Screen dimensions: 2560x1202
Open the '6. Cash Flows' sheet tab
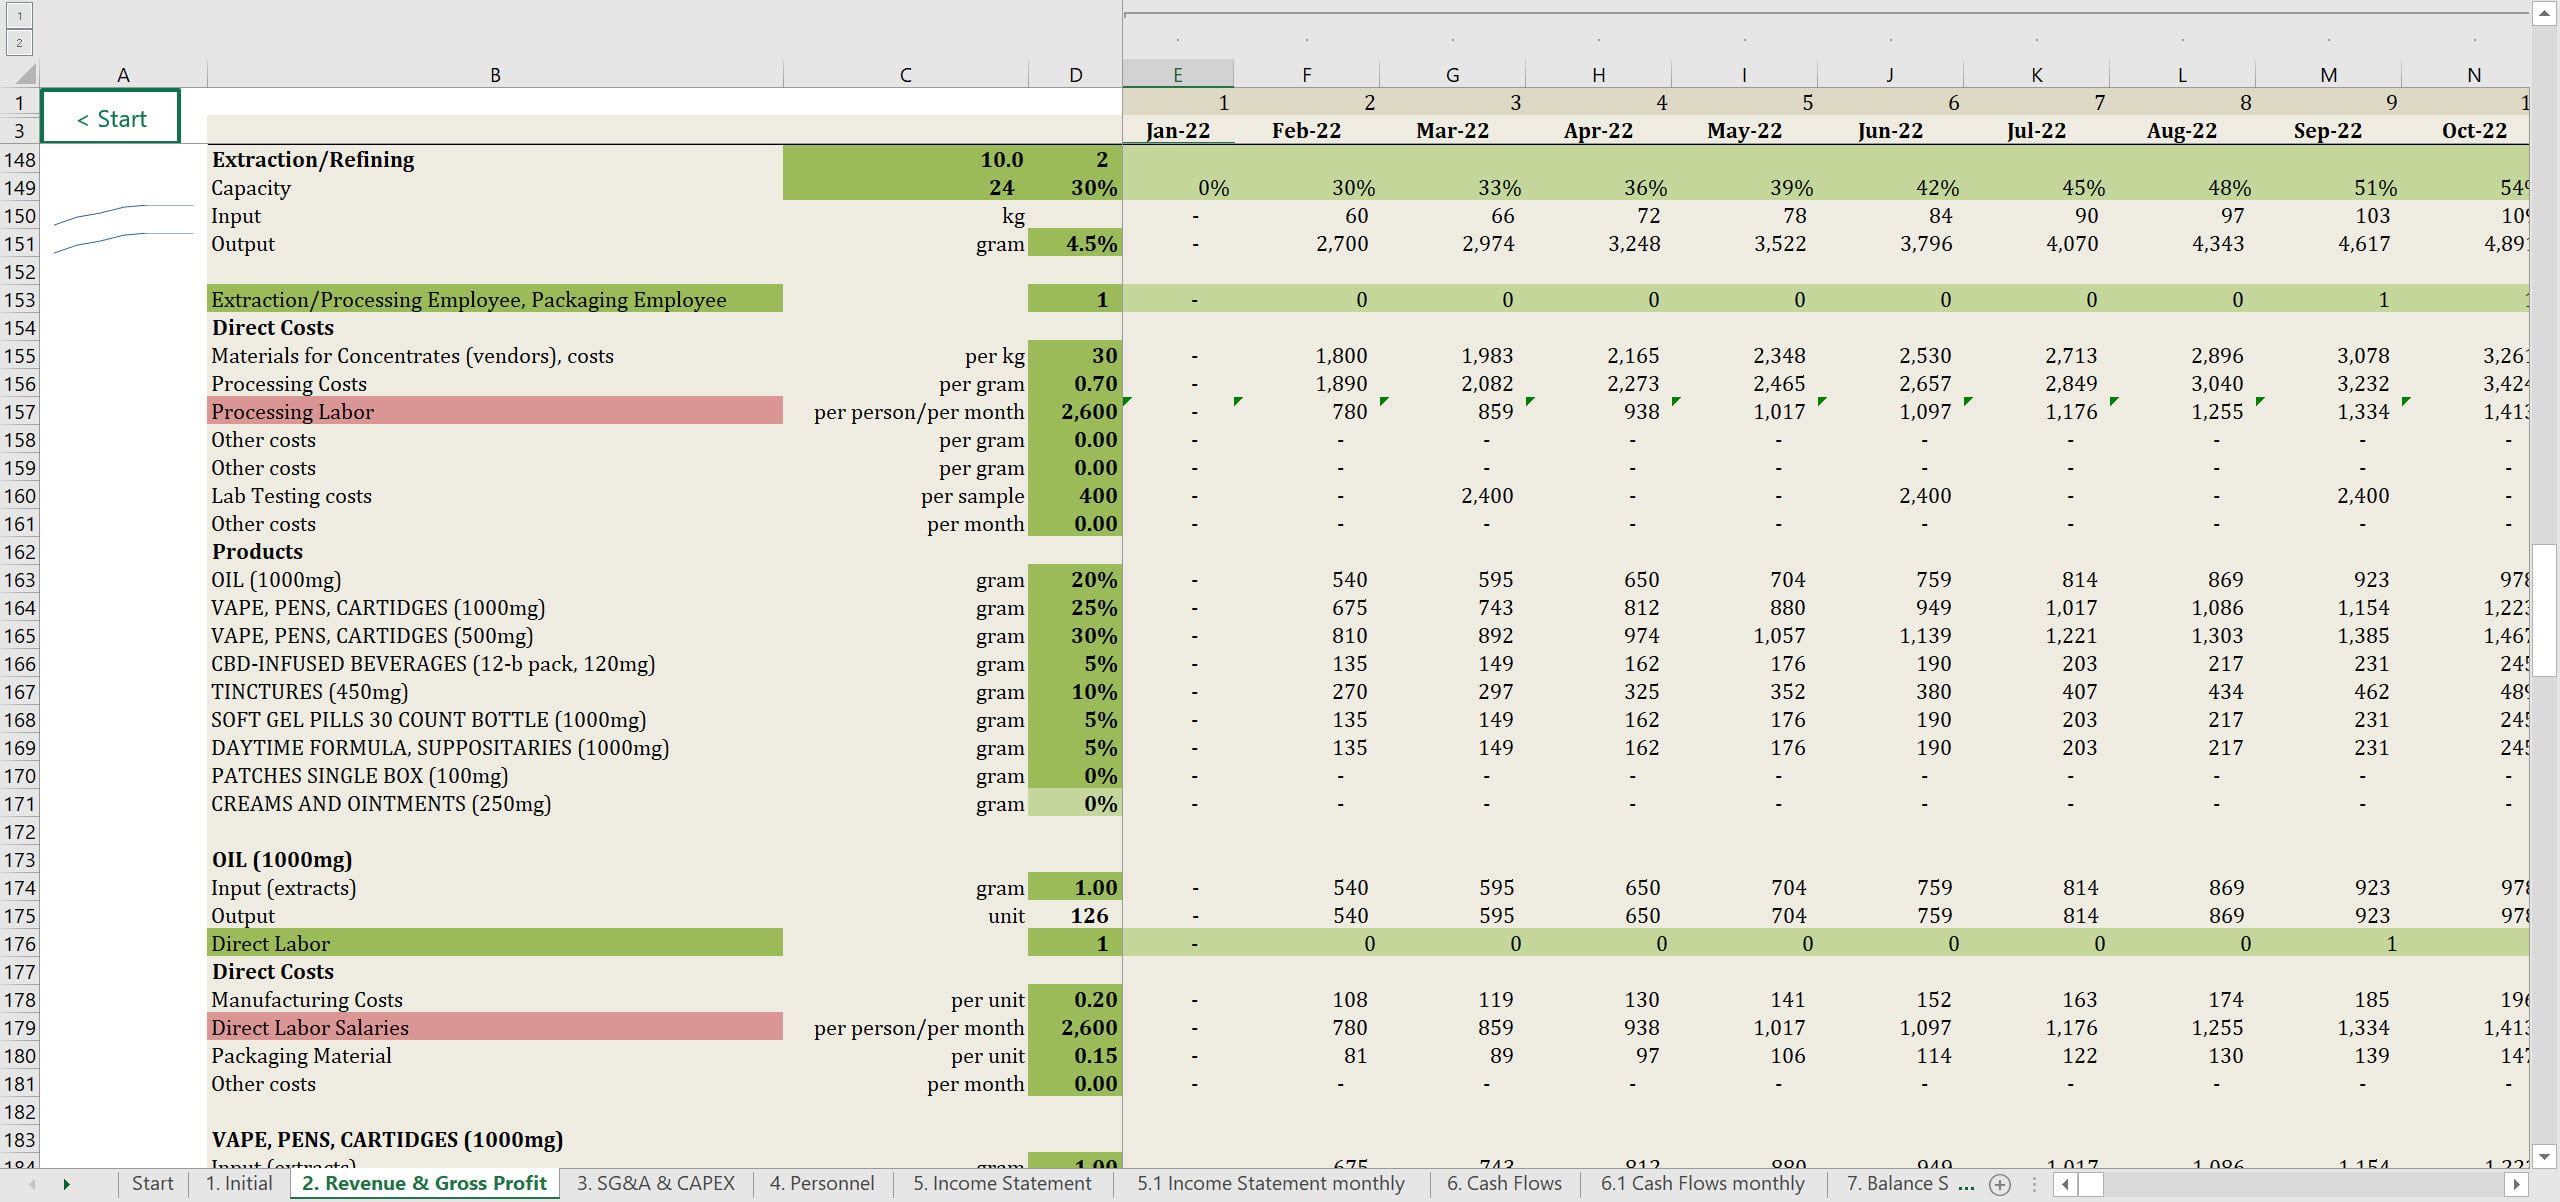(x=1503, y=1183)
